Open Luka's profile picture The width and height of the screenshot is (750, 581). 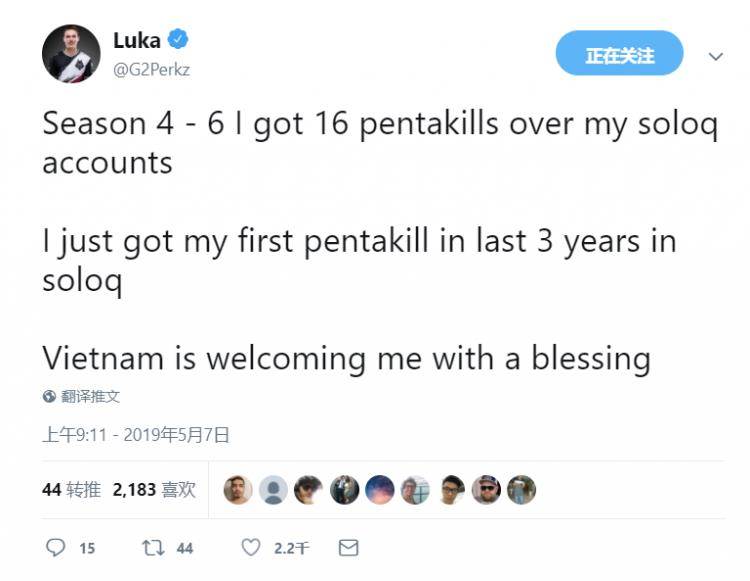coord(71,54)
